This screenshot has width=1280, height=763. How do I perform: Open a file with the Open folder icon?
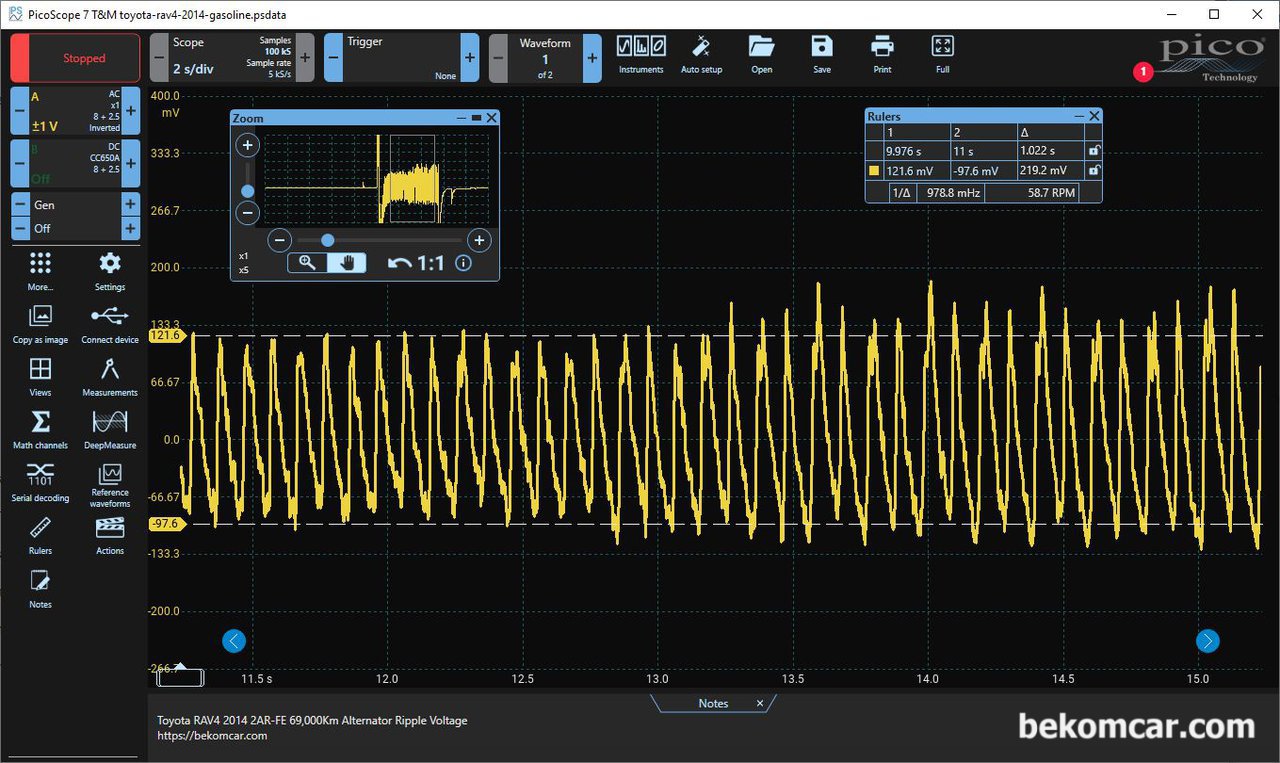[761, 54]
